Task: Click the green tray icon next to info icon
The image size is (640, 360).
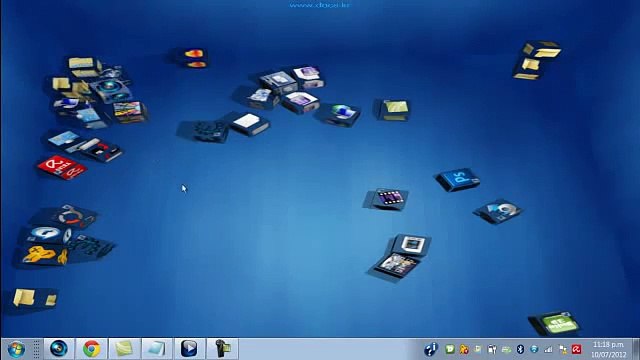Action: [450, 349]
